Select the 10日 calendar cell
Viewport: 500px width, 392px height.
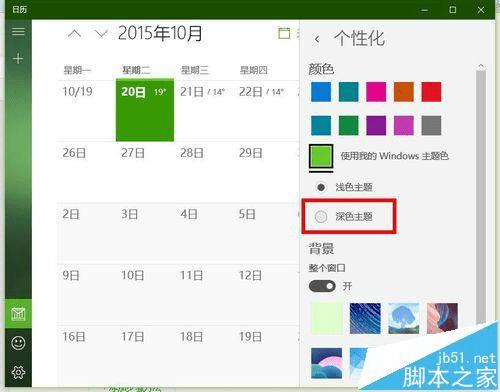click(x=145, y=295)
